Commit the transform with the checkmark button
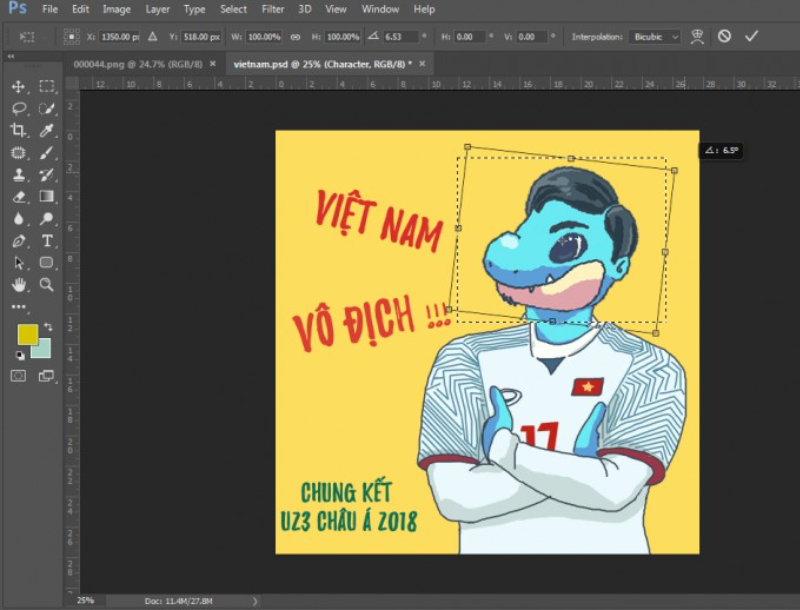The image size is (800, 610). (x=752, y=36)
